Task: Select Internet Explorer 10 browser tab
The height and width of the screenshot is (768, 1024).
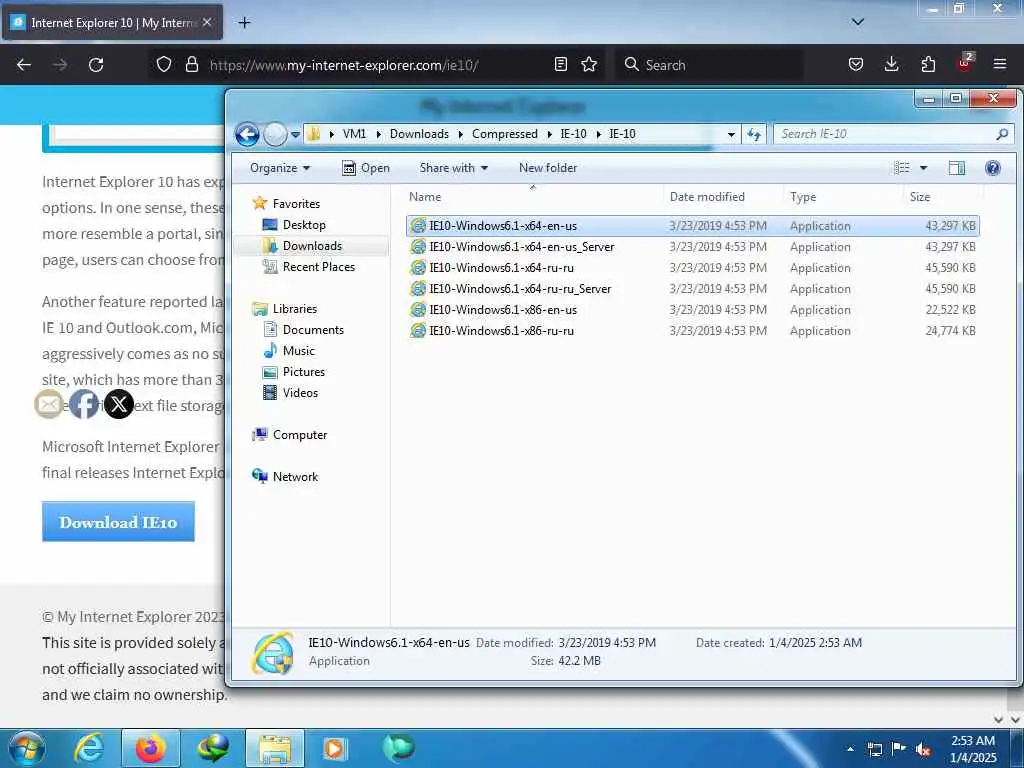Action: pos(112,23)
